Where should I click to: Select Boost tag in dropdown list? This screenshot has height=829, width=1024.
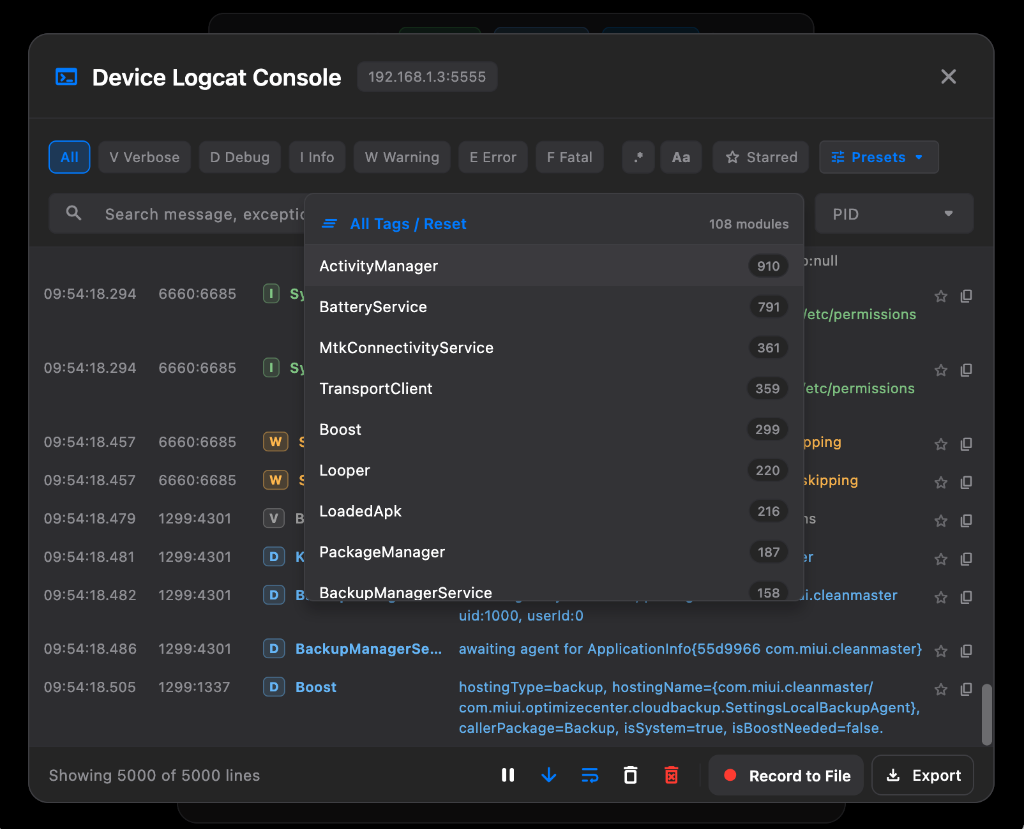[x=554, y=429]
